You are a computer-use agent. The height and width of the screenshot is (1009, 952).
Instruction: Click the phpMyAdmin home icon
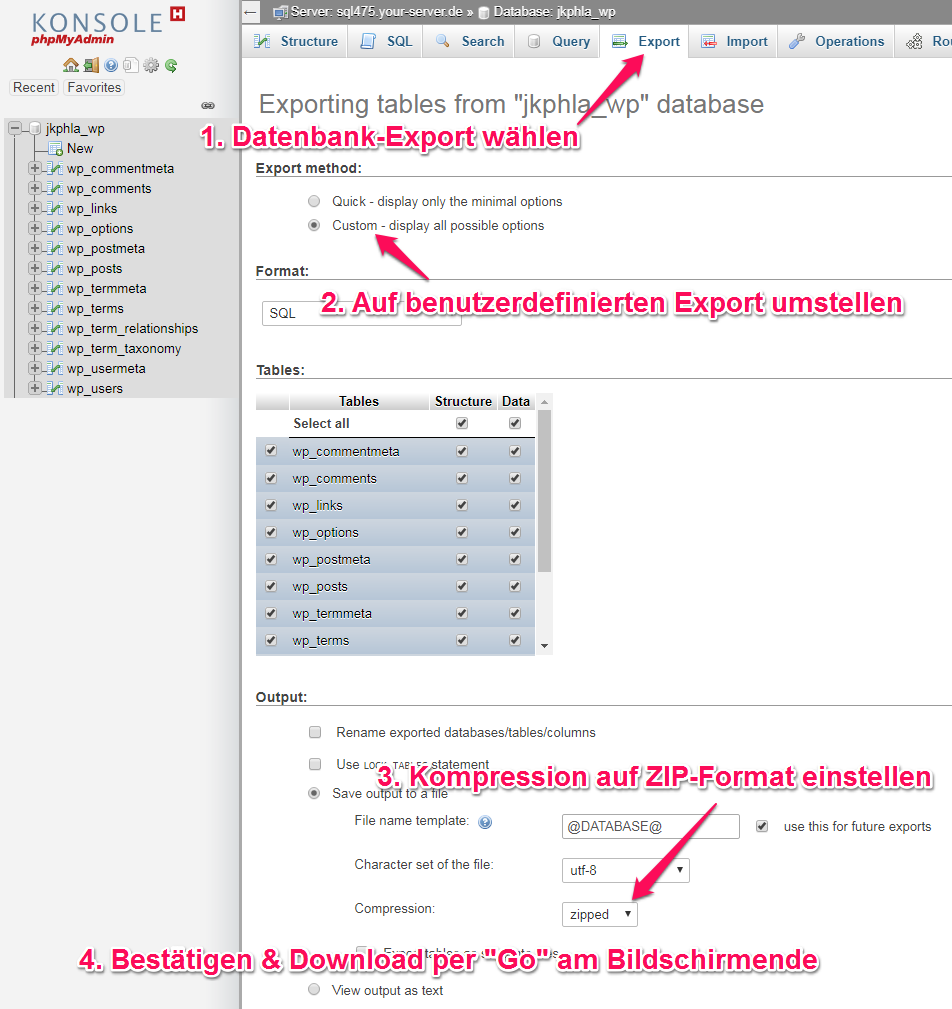[70, 64]
